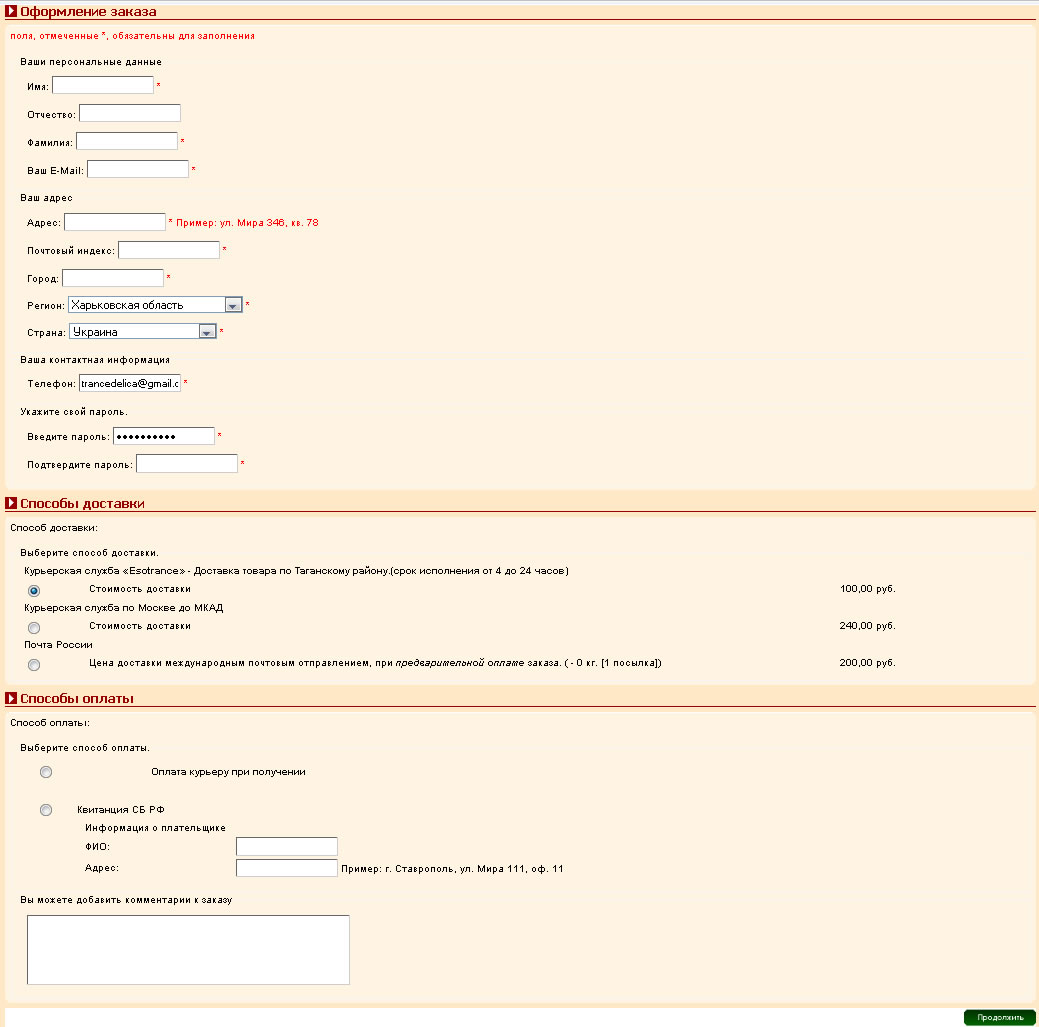
Task: Select Esotrance courier delivery radio button
Action: [x=34, y=590]
